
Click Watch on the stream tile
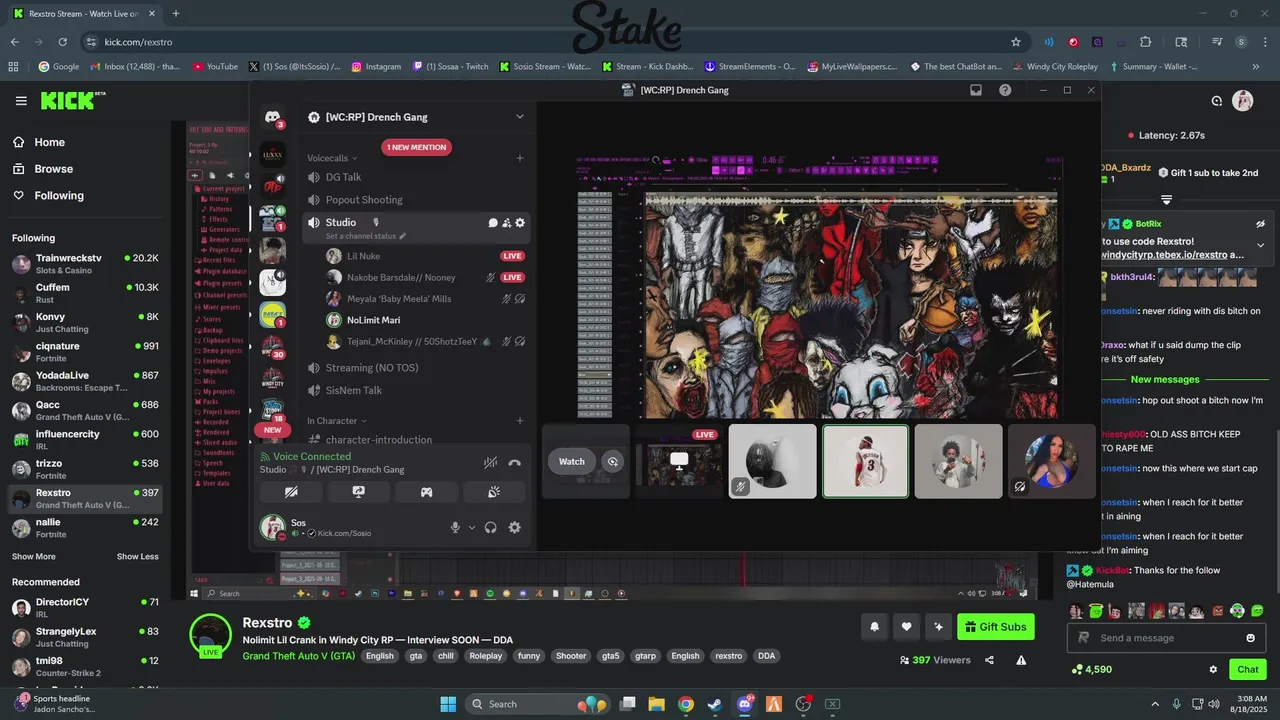click(571, 461)
